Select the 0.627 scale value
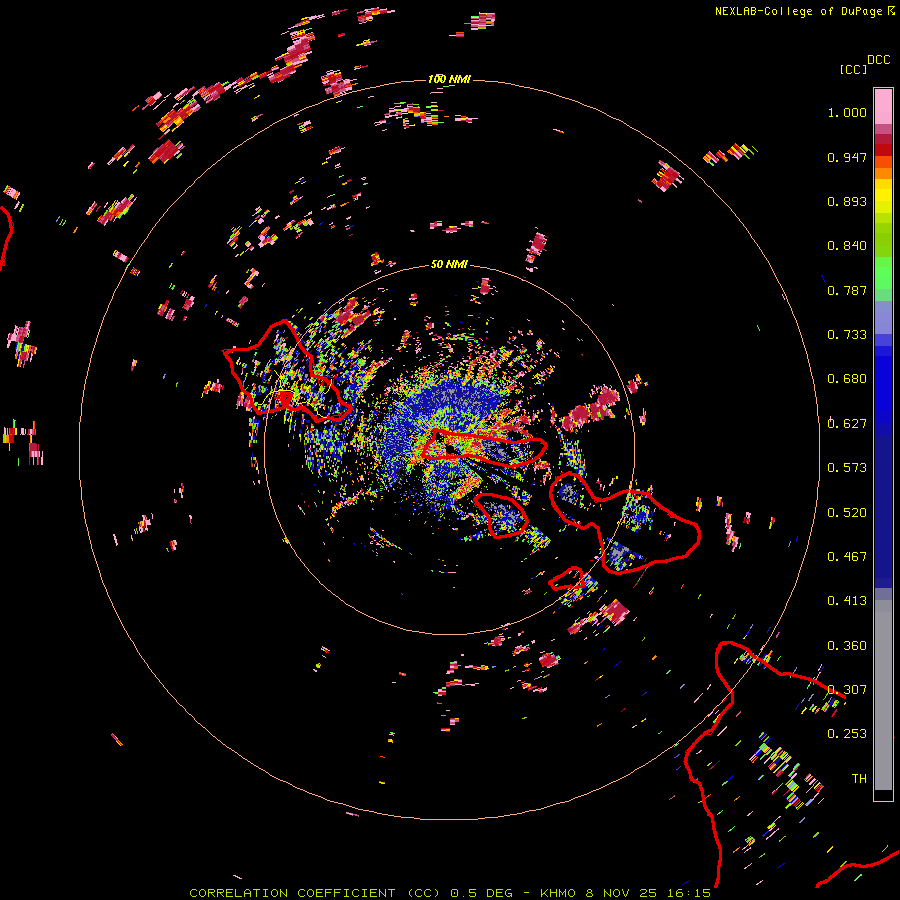900x900 pixels. [847, 424]
